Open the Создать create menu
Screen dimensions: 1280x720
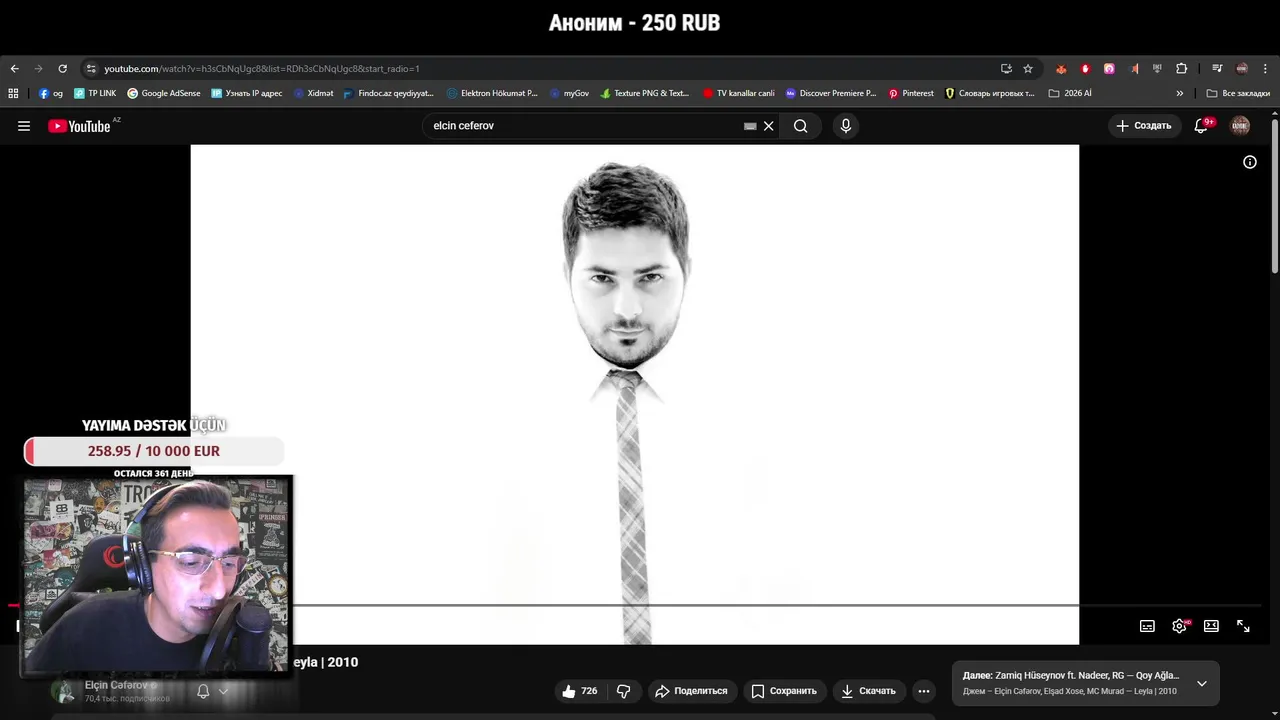tap(1144, 126)
